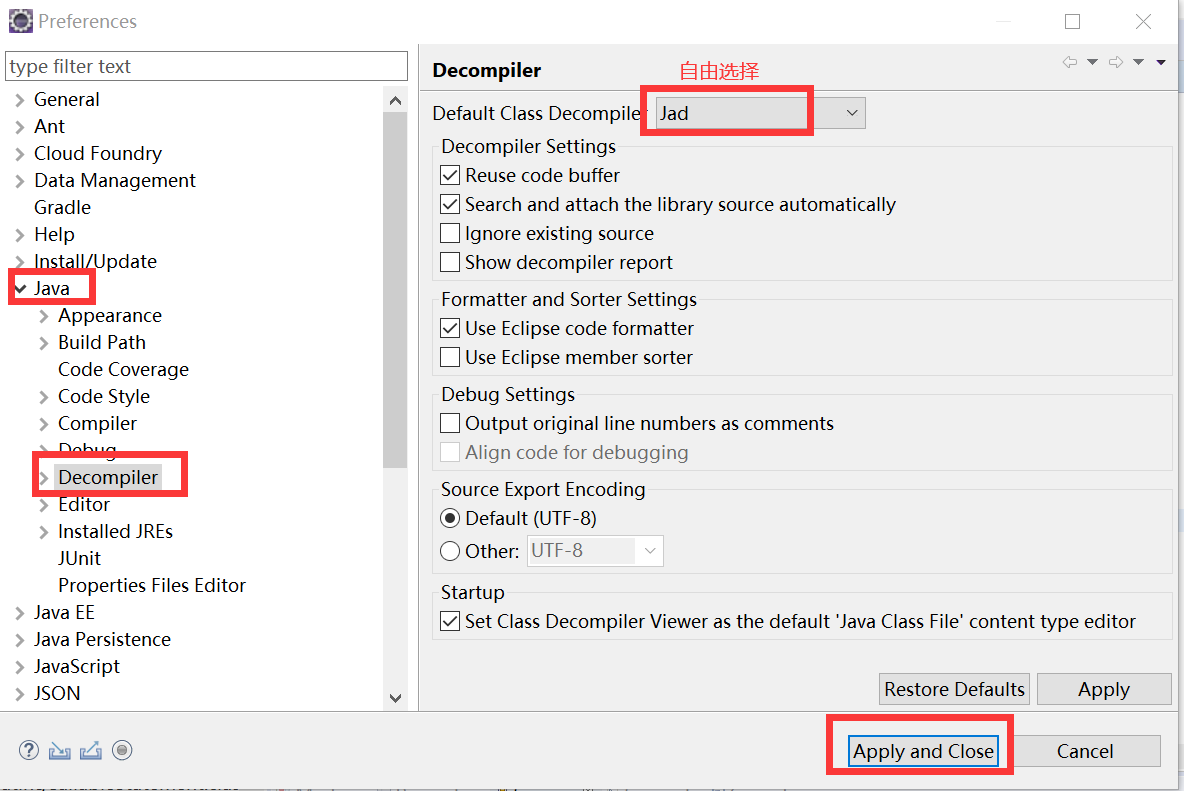Expand the Decompiler subnode arrow
This screenshot has width=1184, height=791.
(44, 478)
